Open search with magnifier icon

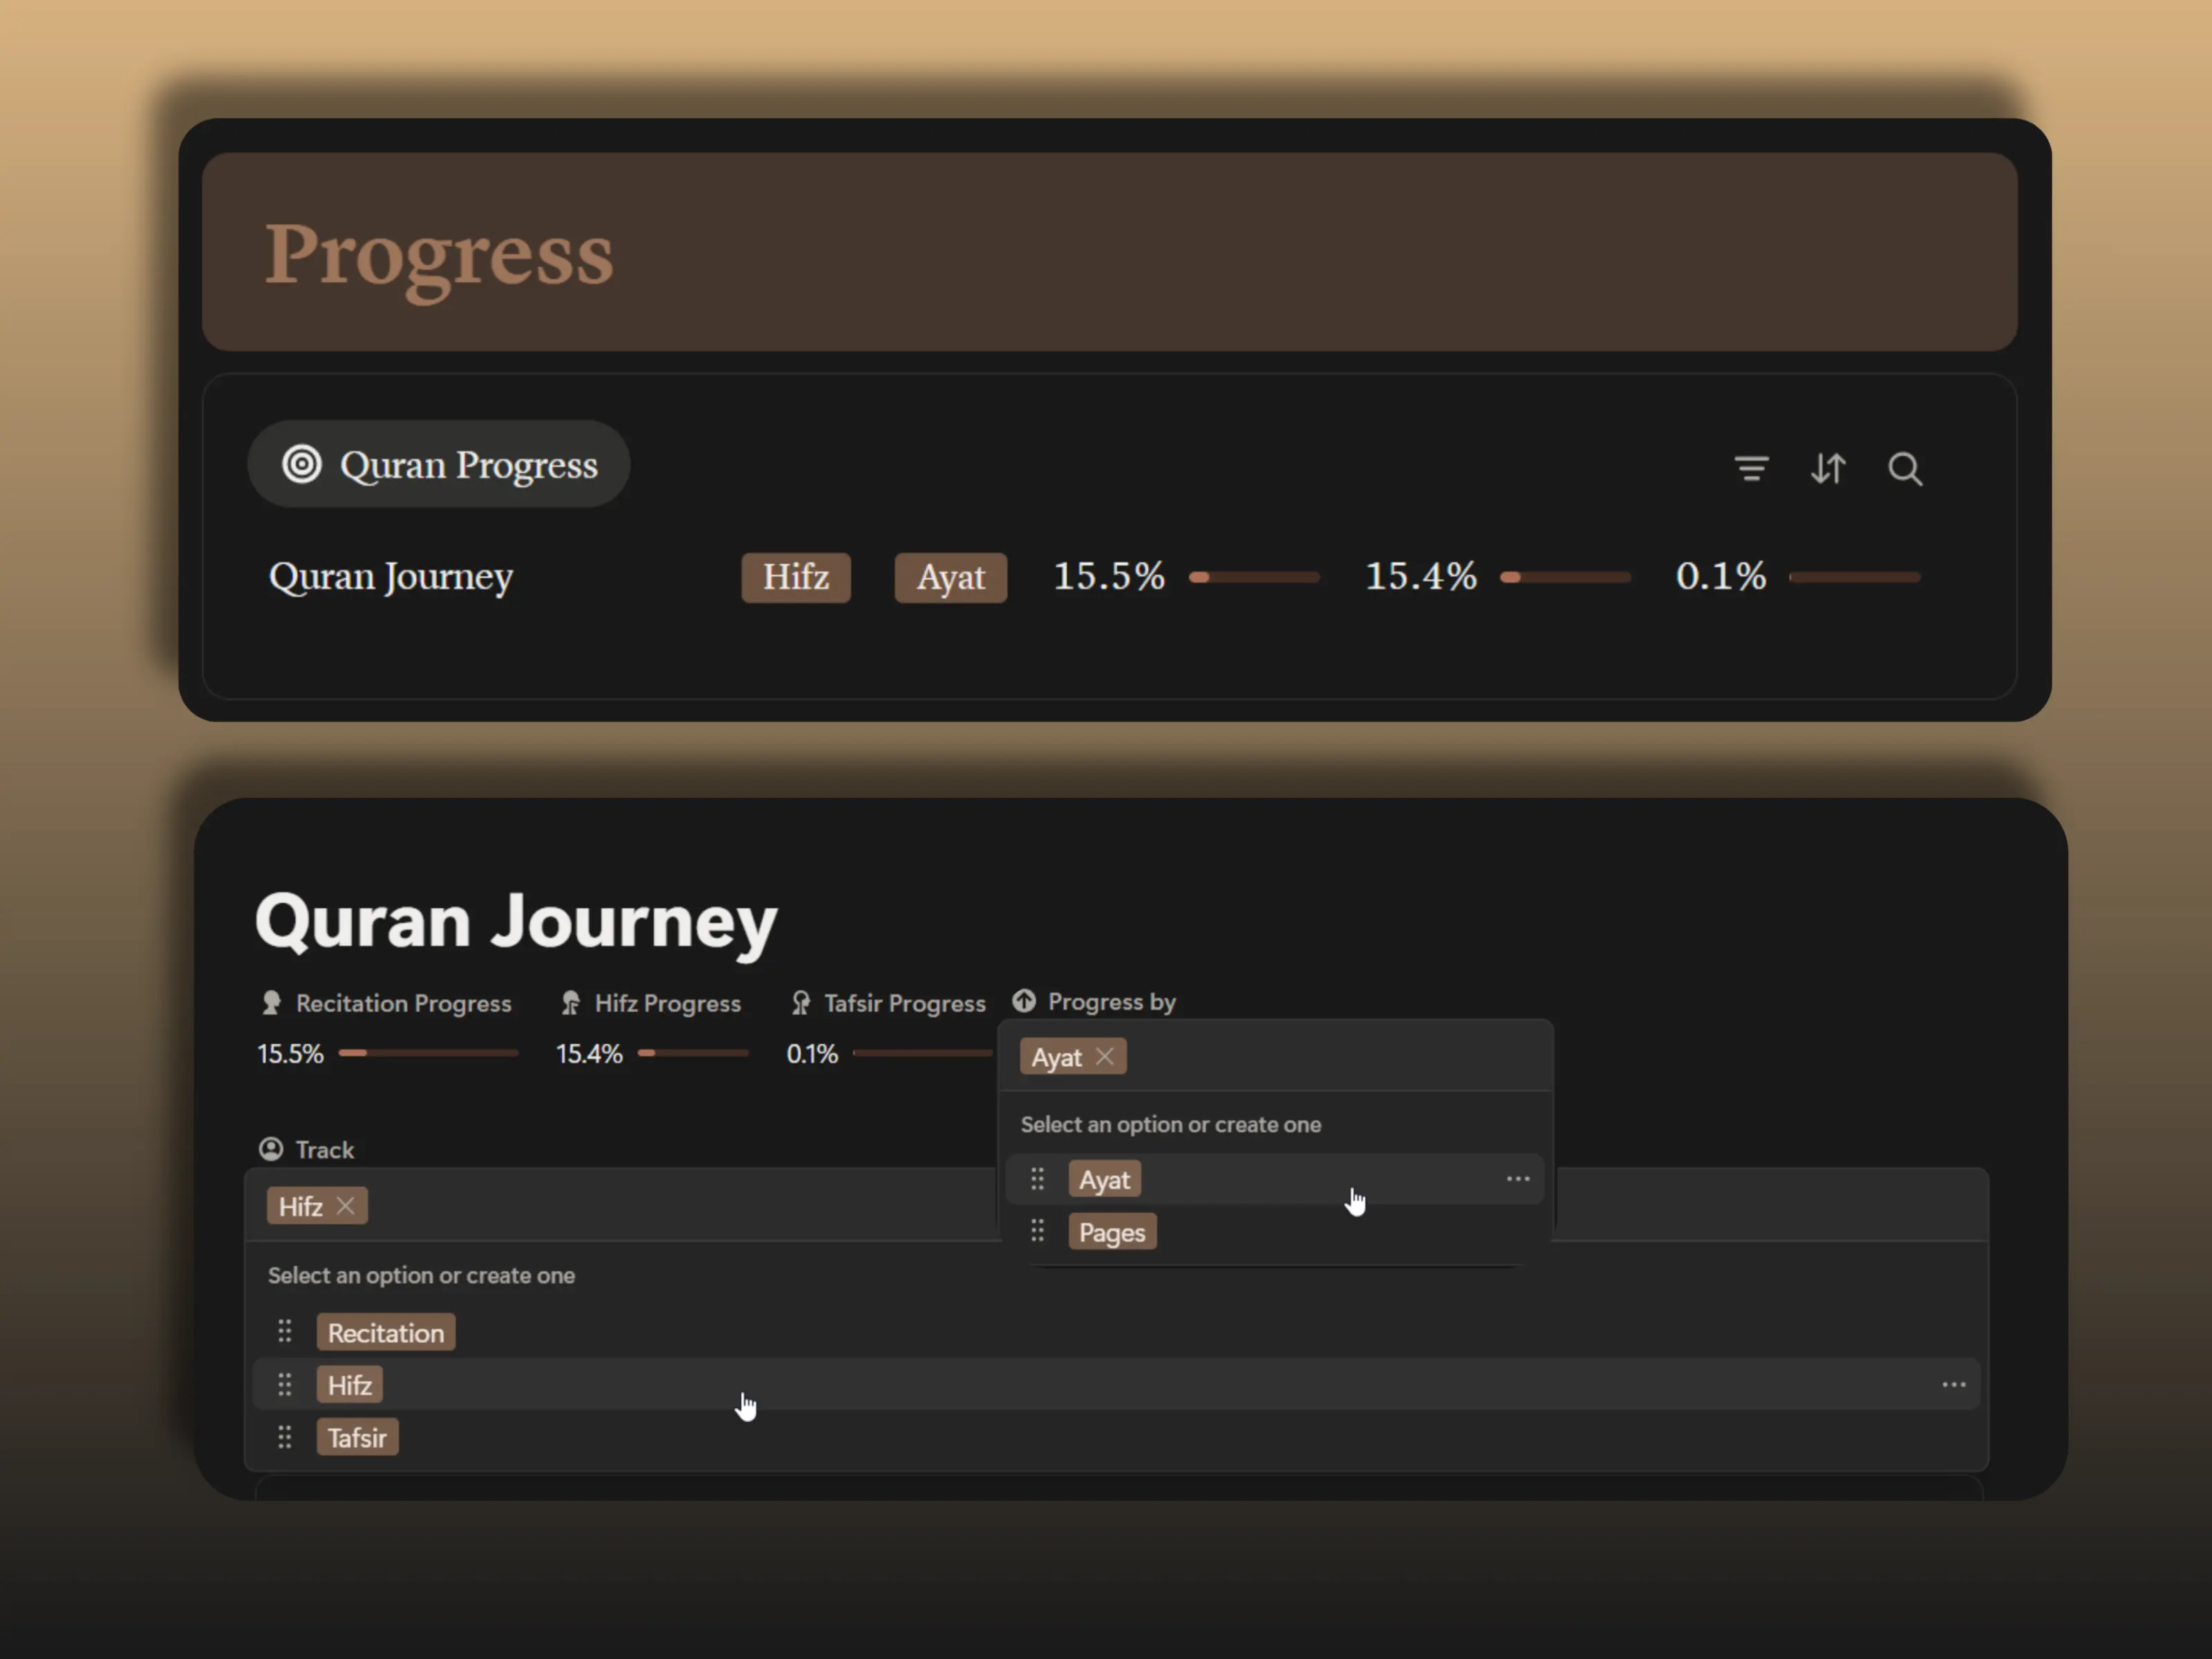pyautogui.click(x=1904, y=468)
